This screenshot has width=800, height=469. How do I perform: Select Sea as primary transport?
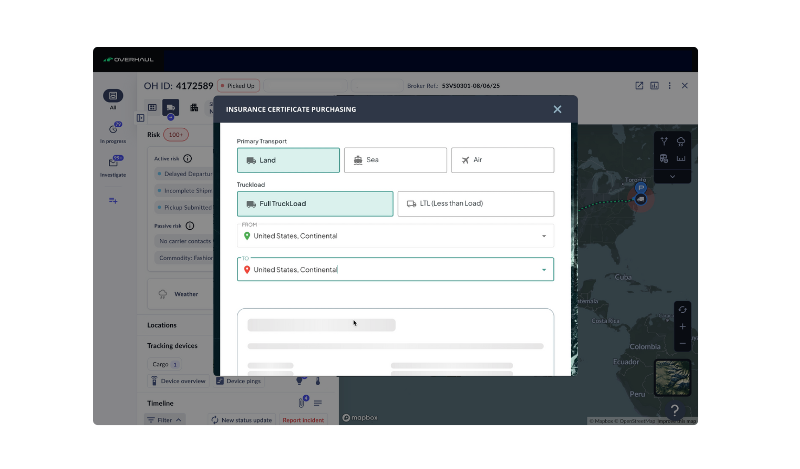tap(395, 160)
